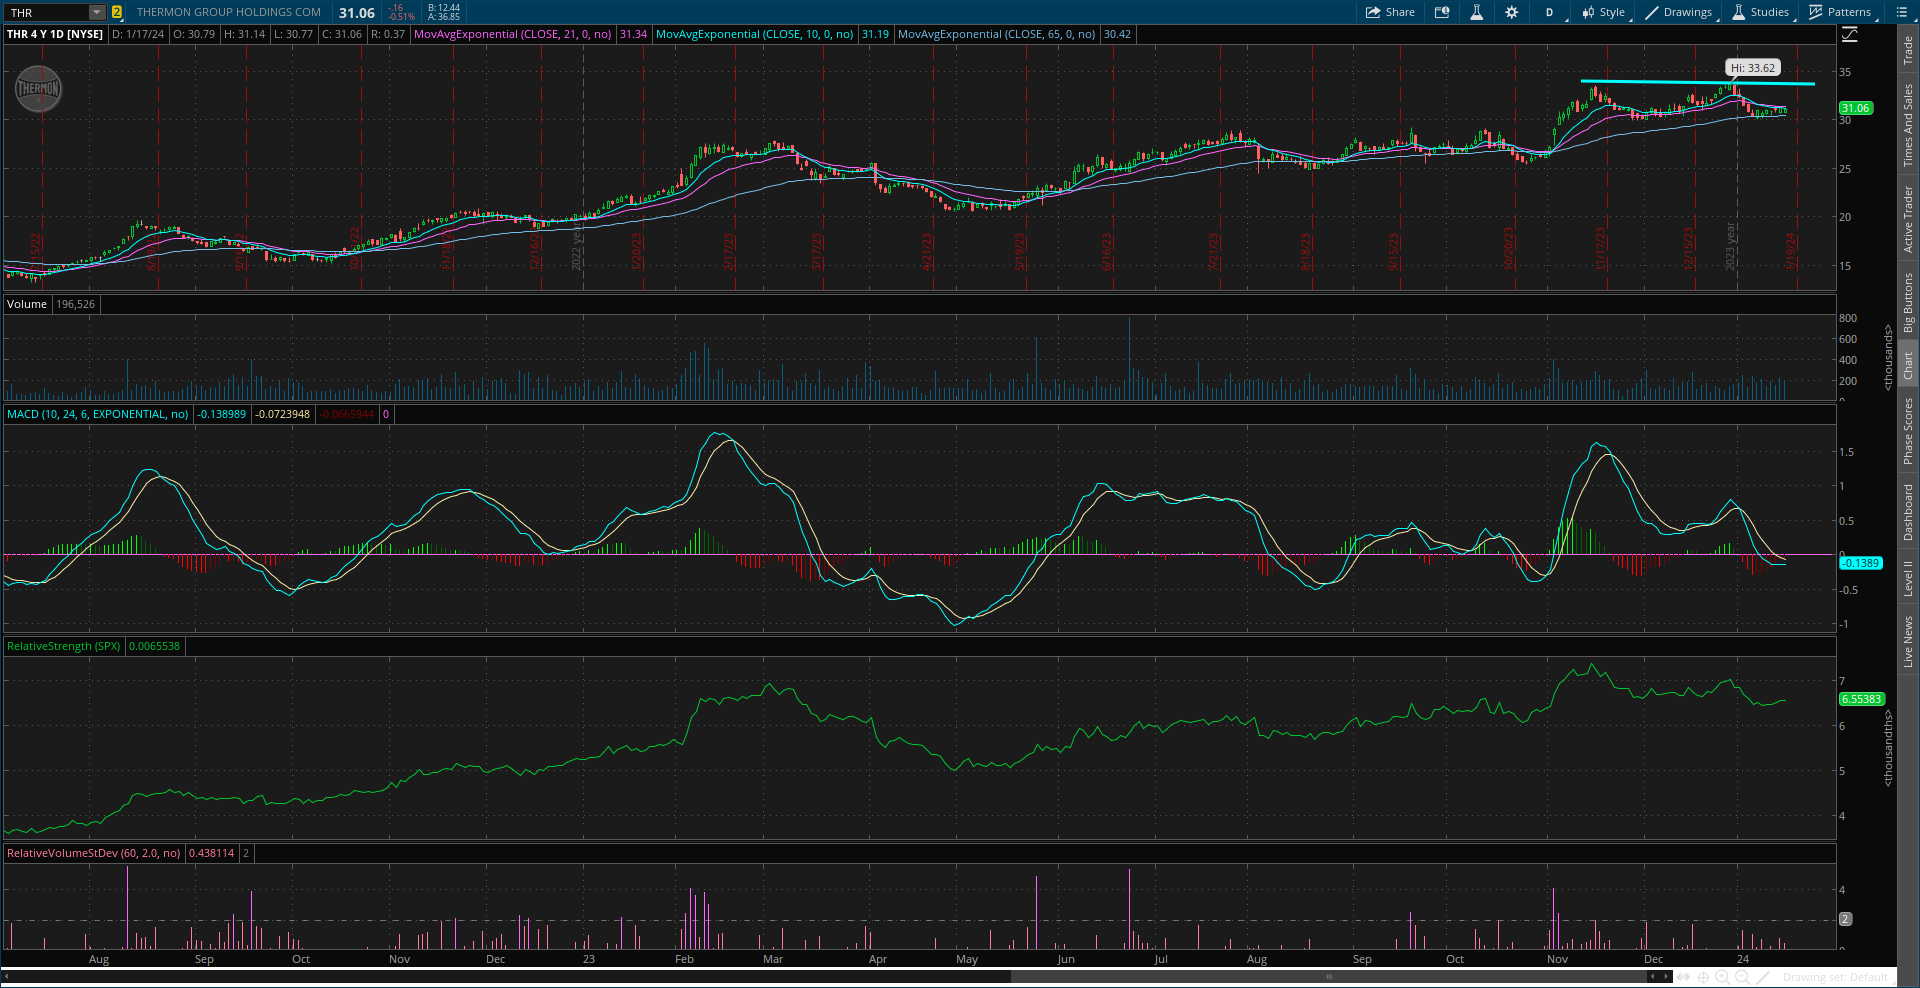Click the MACD value -0.138989
Image resolution: width=1920 pixels, height=988 pixels.
point(222,414)
